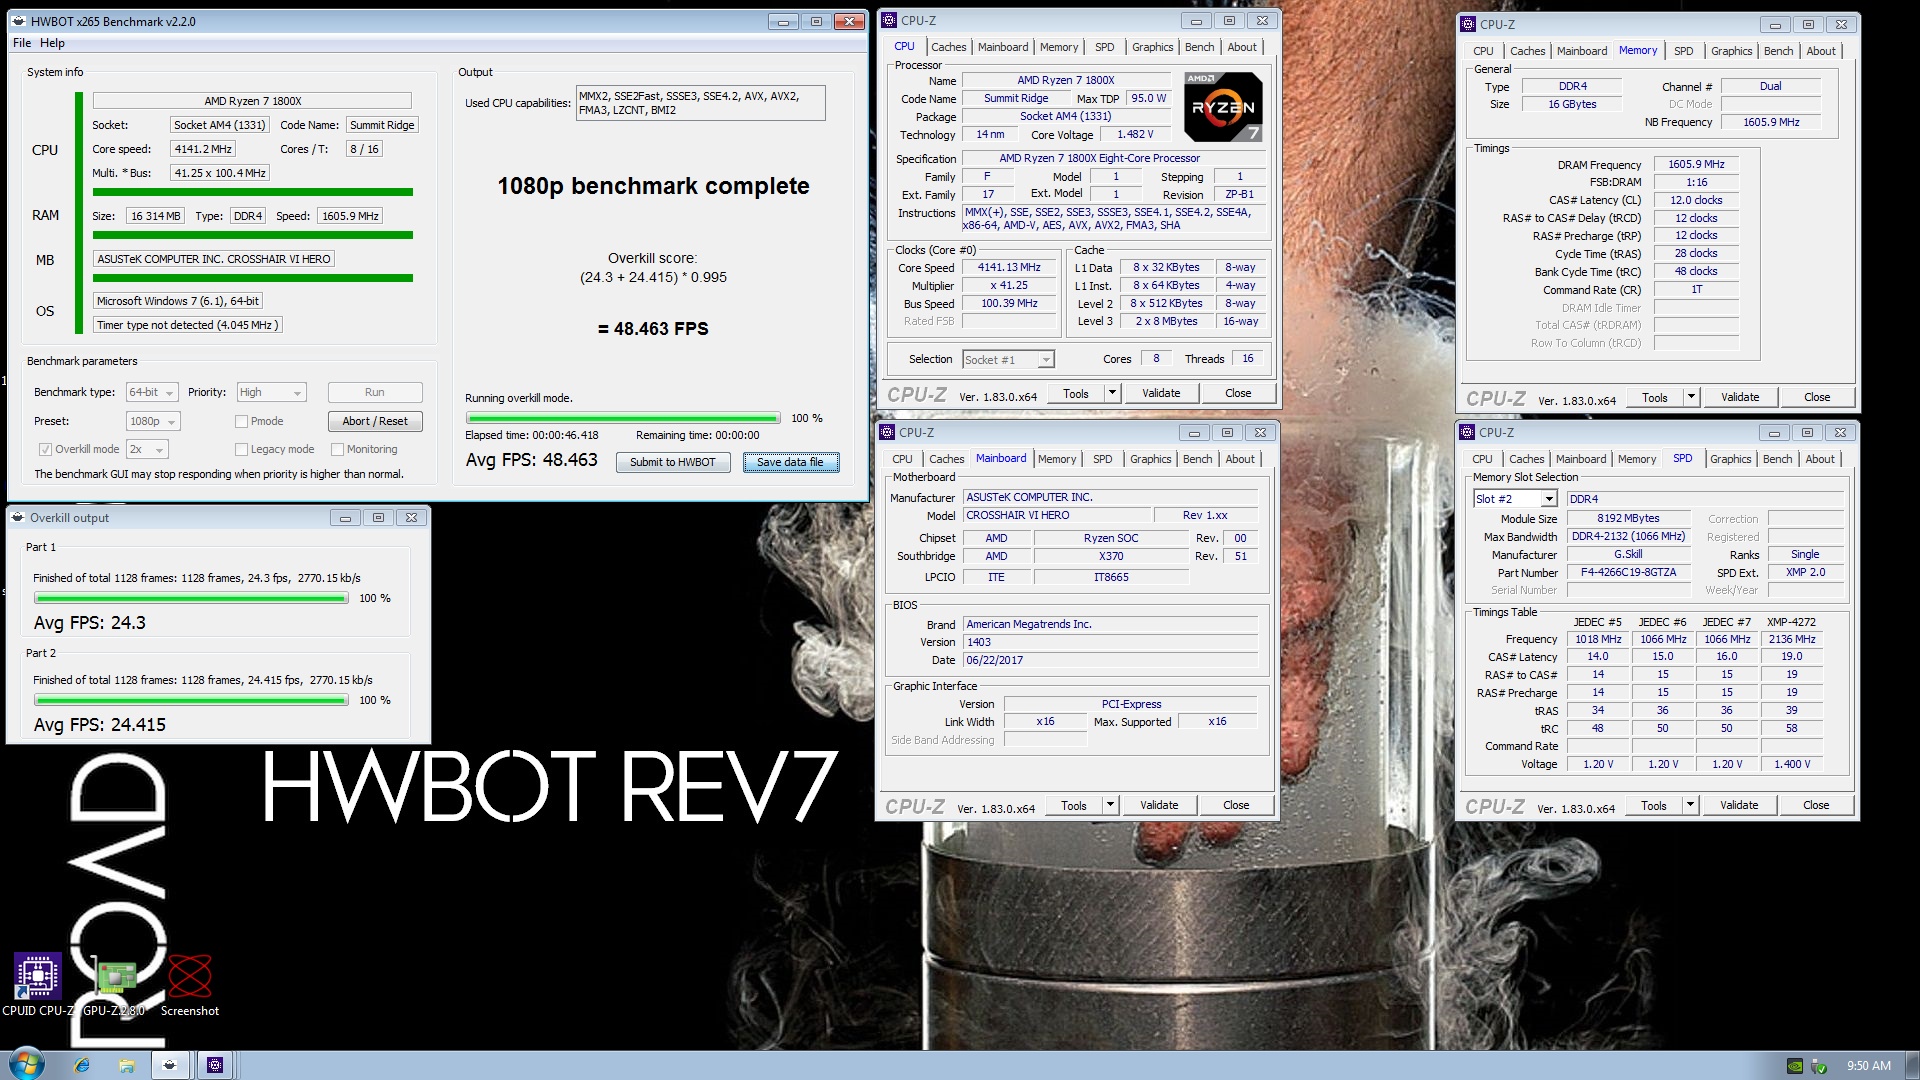Click the Part 2 progress bar
The height and width of the screenshot is (1080, 1920).
click(191, 700)
